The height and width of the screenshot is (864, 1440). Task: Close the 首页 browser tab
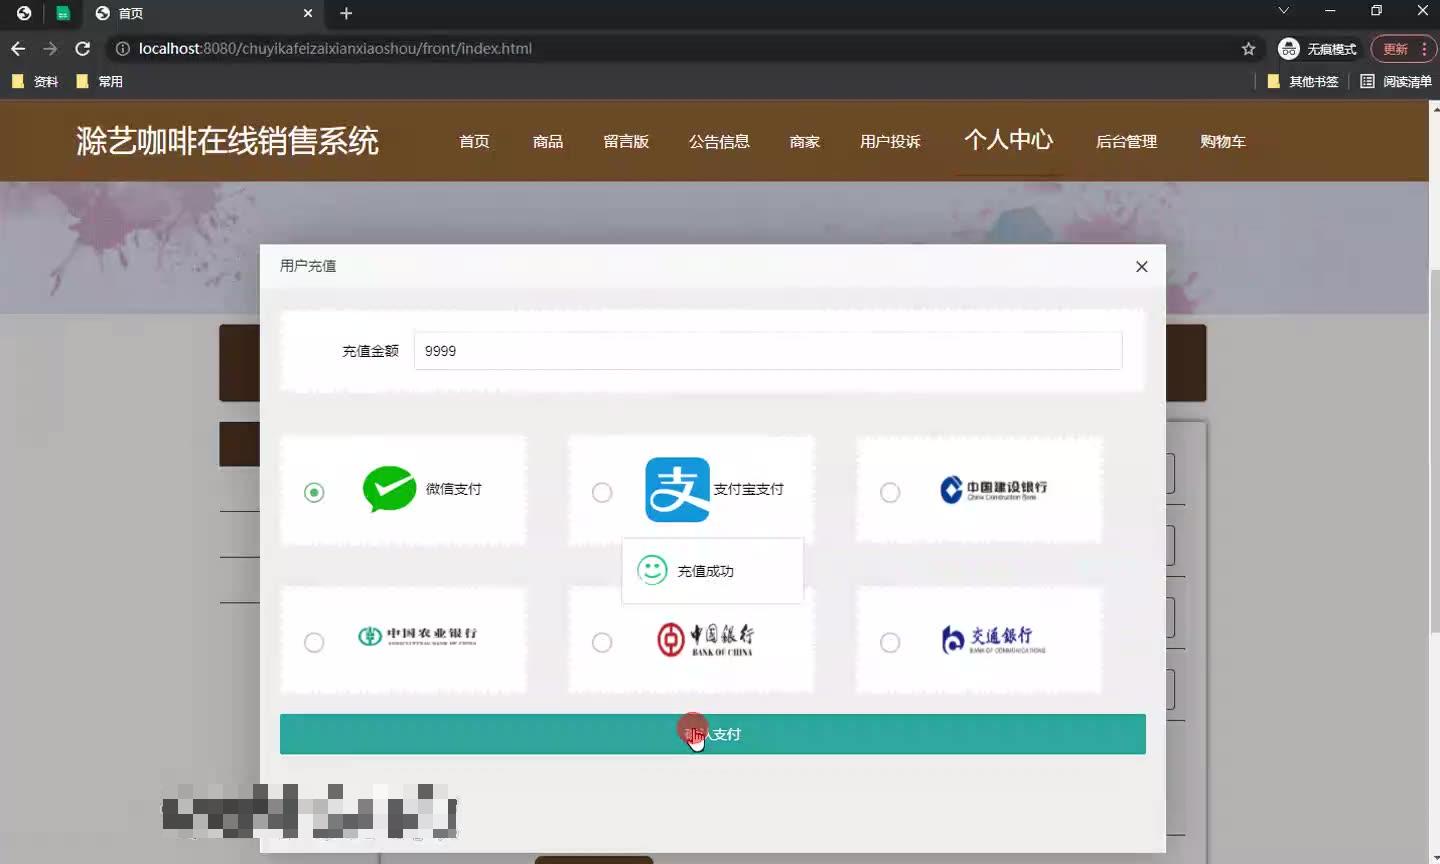pos(308,13)
